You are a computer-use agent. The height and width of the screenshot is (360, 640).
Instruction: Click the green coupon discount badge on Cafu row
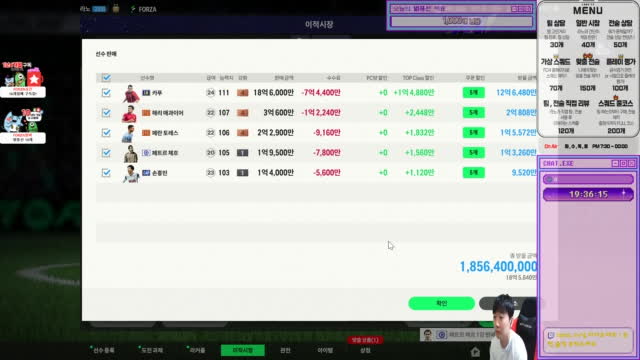pos(473,93)
